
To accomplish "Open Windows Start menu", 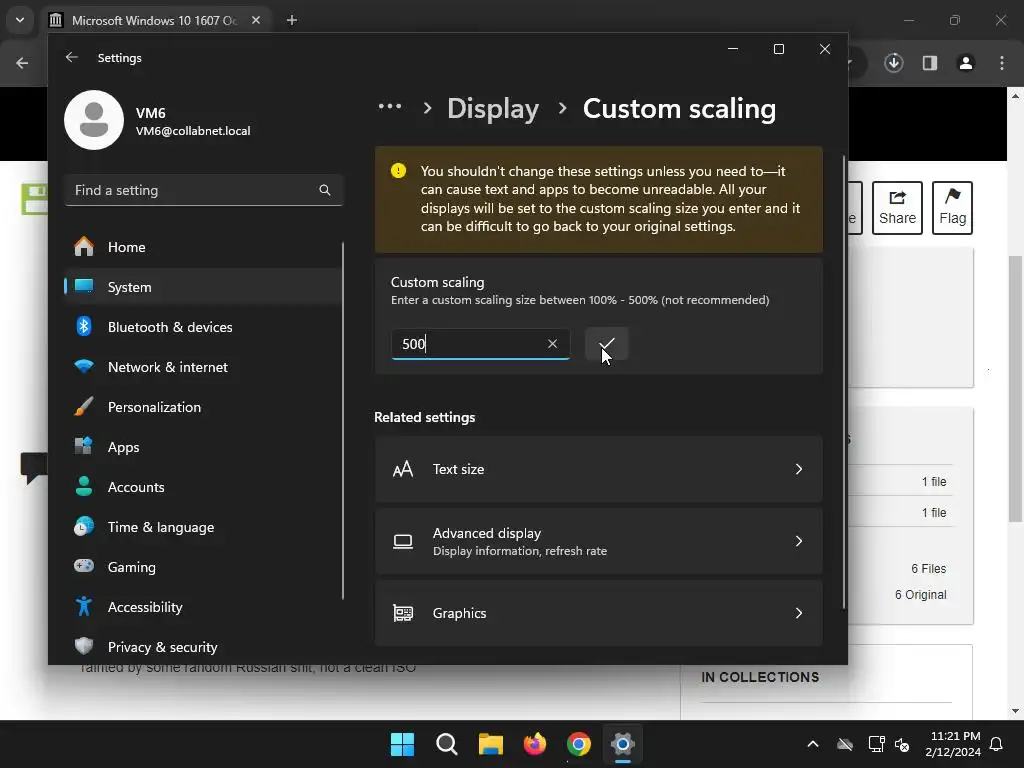I will (402, 744).
